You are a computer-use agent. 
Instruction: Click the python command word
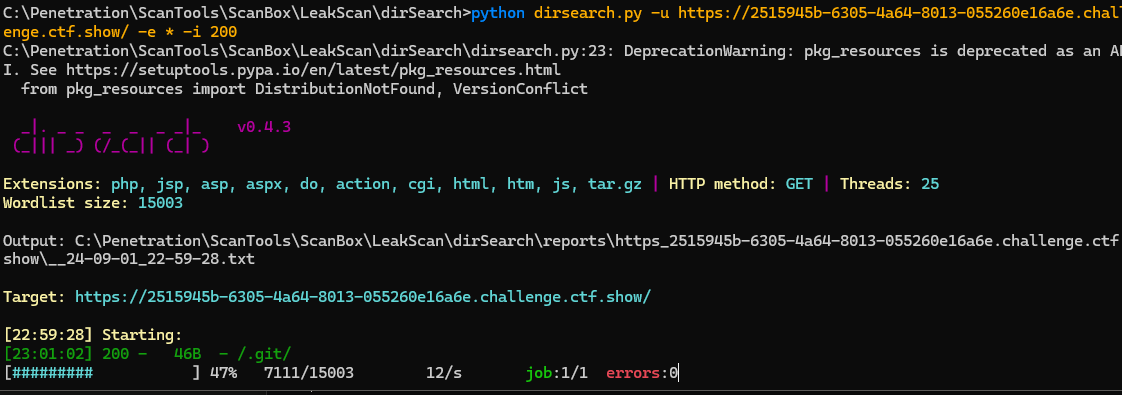(x=498, y=14)
